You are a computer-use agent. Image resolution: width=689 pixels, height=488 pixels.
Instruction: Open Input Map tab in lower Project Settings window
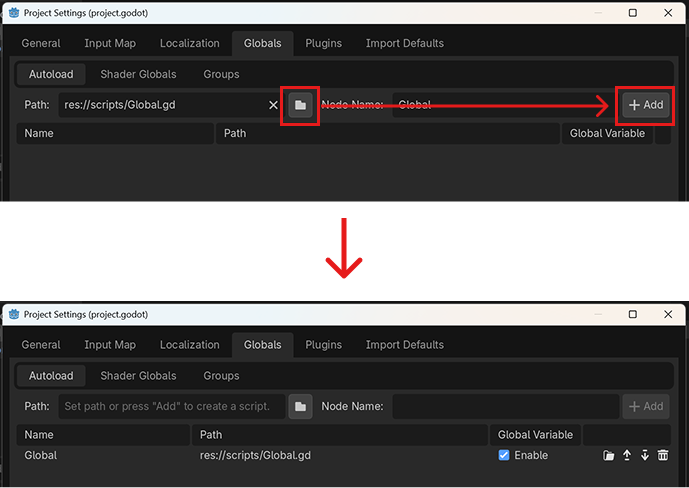click(x=110, y=345)
